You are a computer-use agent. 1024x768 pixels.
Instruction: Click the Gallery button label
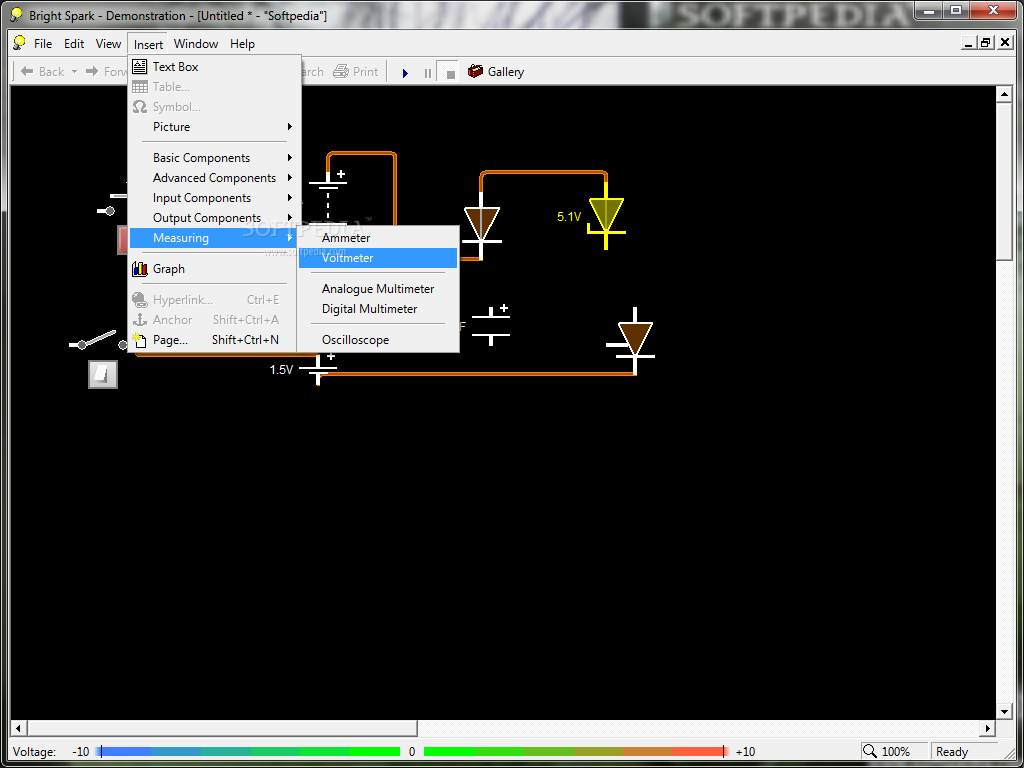[x=505, y=72]
